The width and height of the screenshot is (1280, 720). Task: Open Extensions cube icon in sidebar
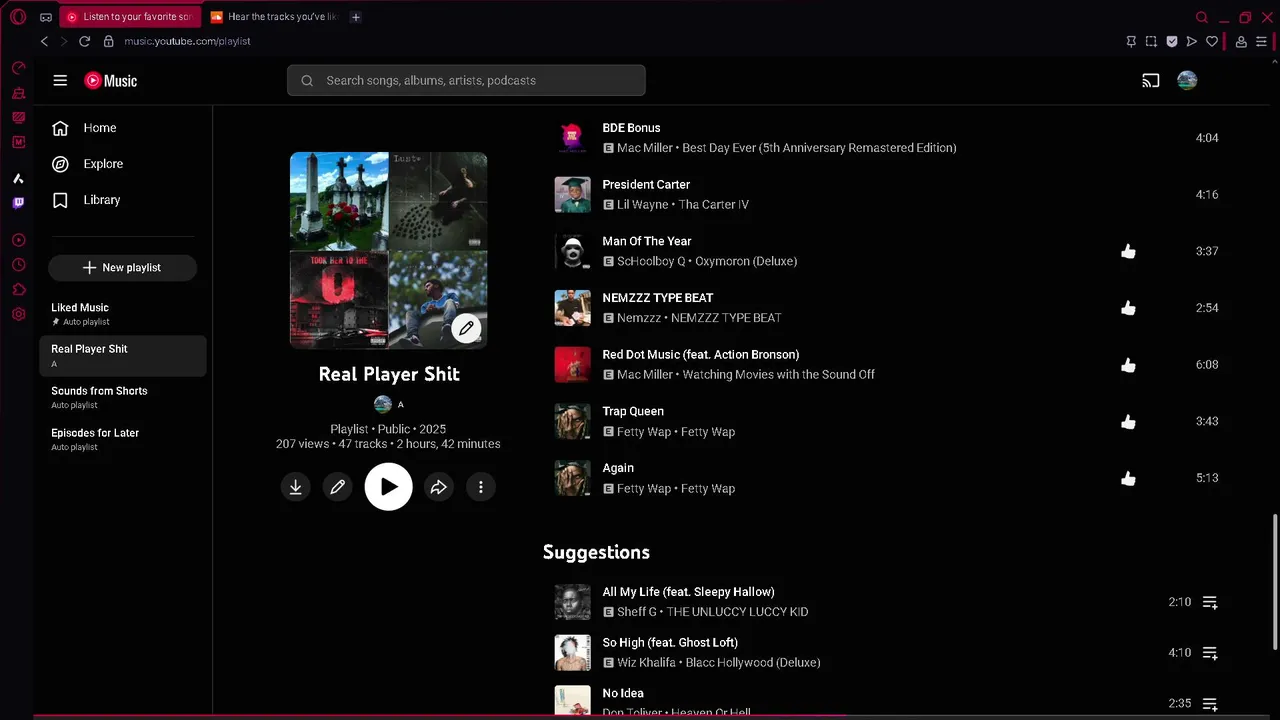pos(18,290)
